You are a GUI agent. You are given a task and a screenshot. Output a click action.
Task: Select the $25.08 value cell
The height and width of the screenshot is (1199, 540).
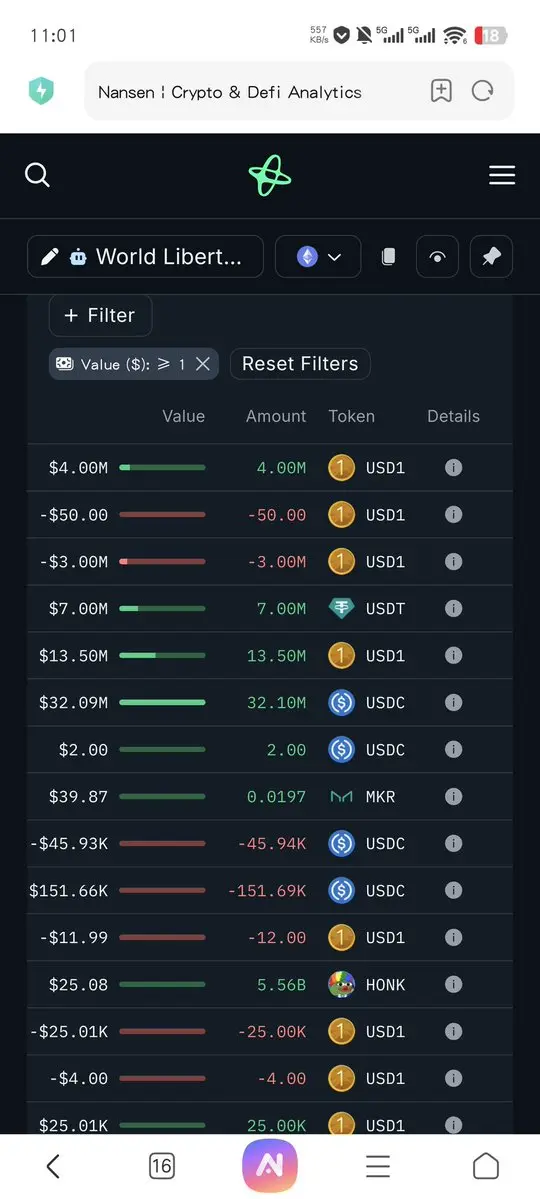pos(78,985)
